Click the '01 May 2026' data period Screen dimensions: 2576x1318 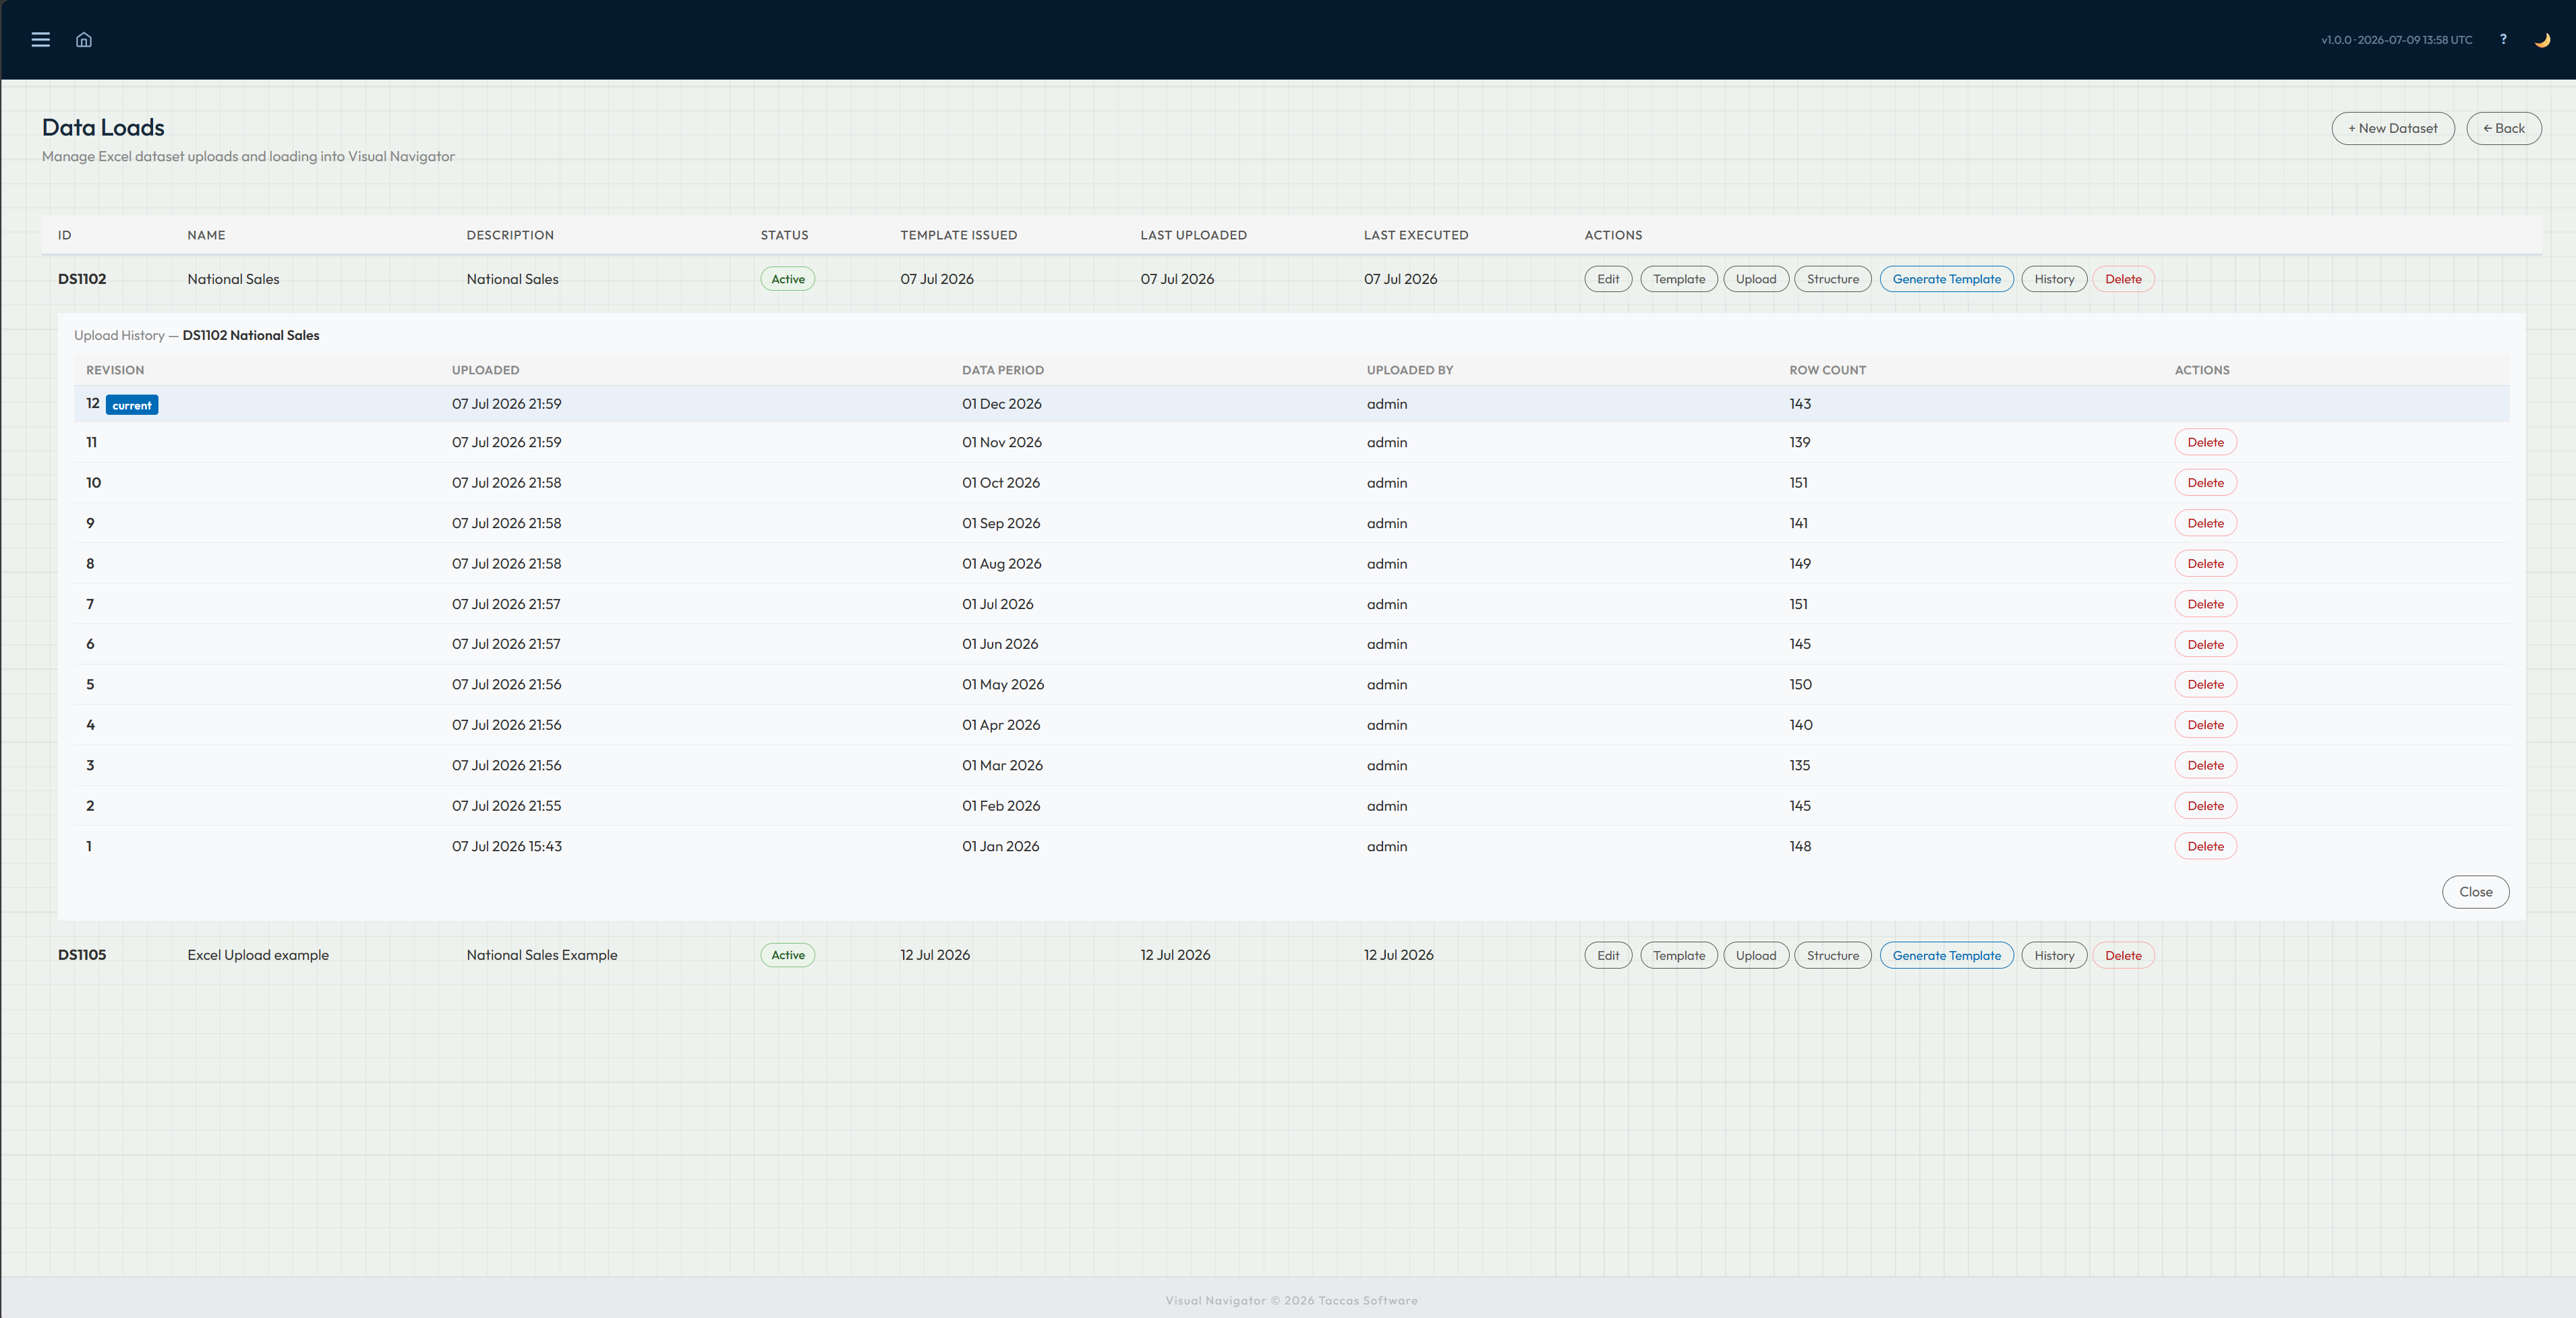coord(1003,685)
